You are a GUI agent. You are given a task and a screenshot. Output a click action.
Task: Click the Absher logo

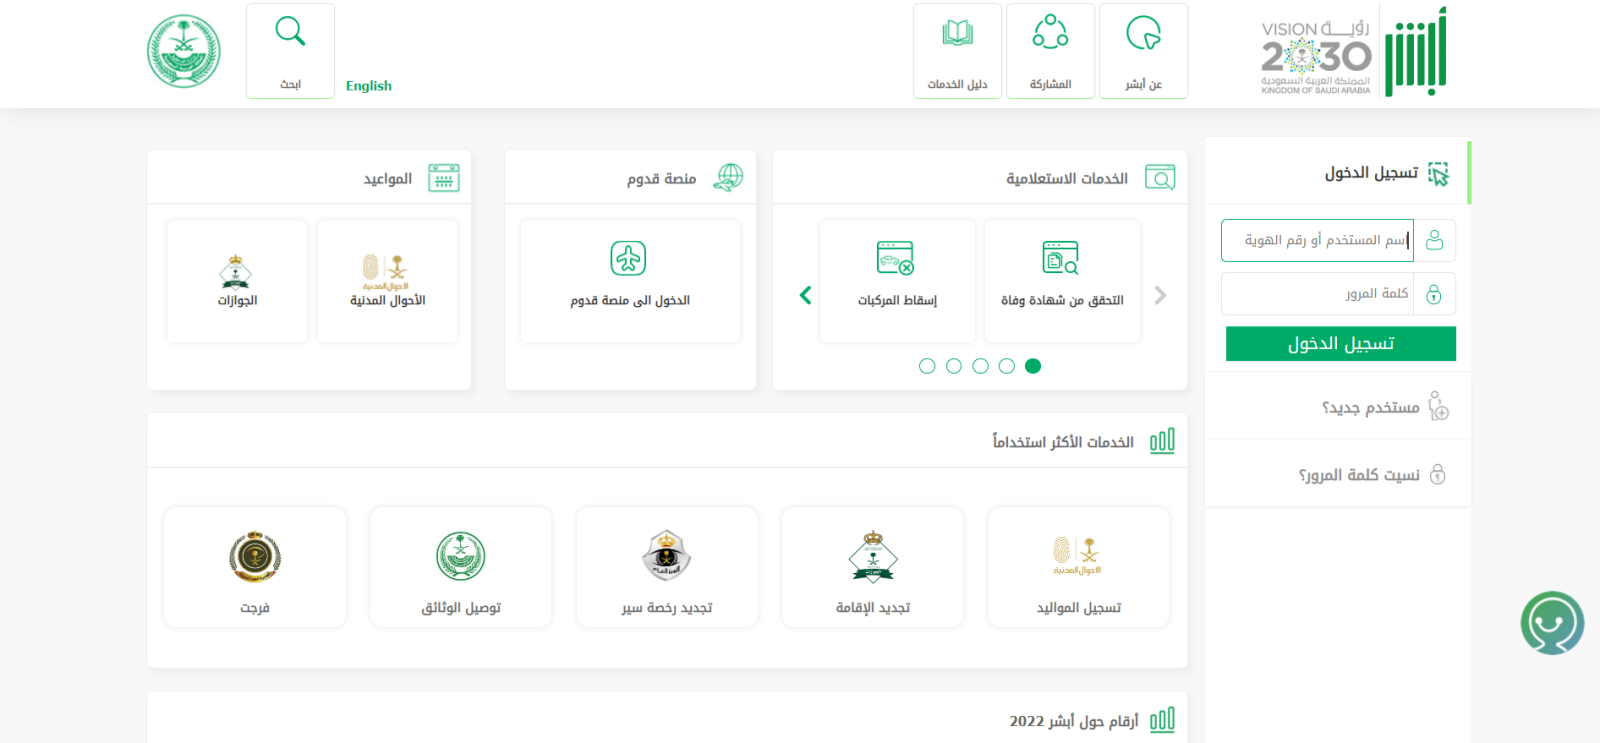pyautogui.click(x=1415, y=52)
